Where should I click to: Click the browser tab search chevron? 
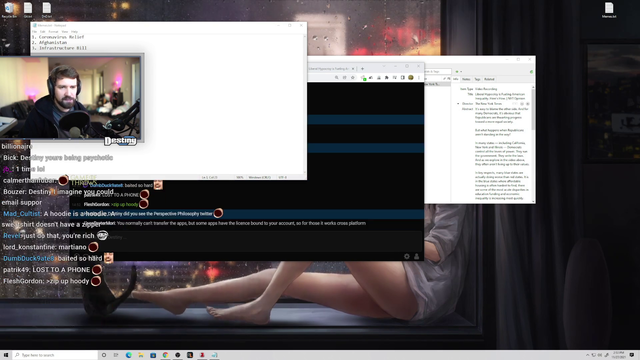384,66
